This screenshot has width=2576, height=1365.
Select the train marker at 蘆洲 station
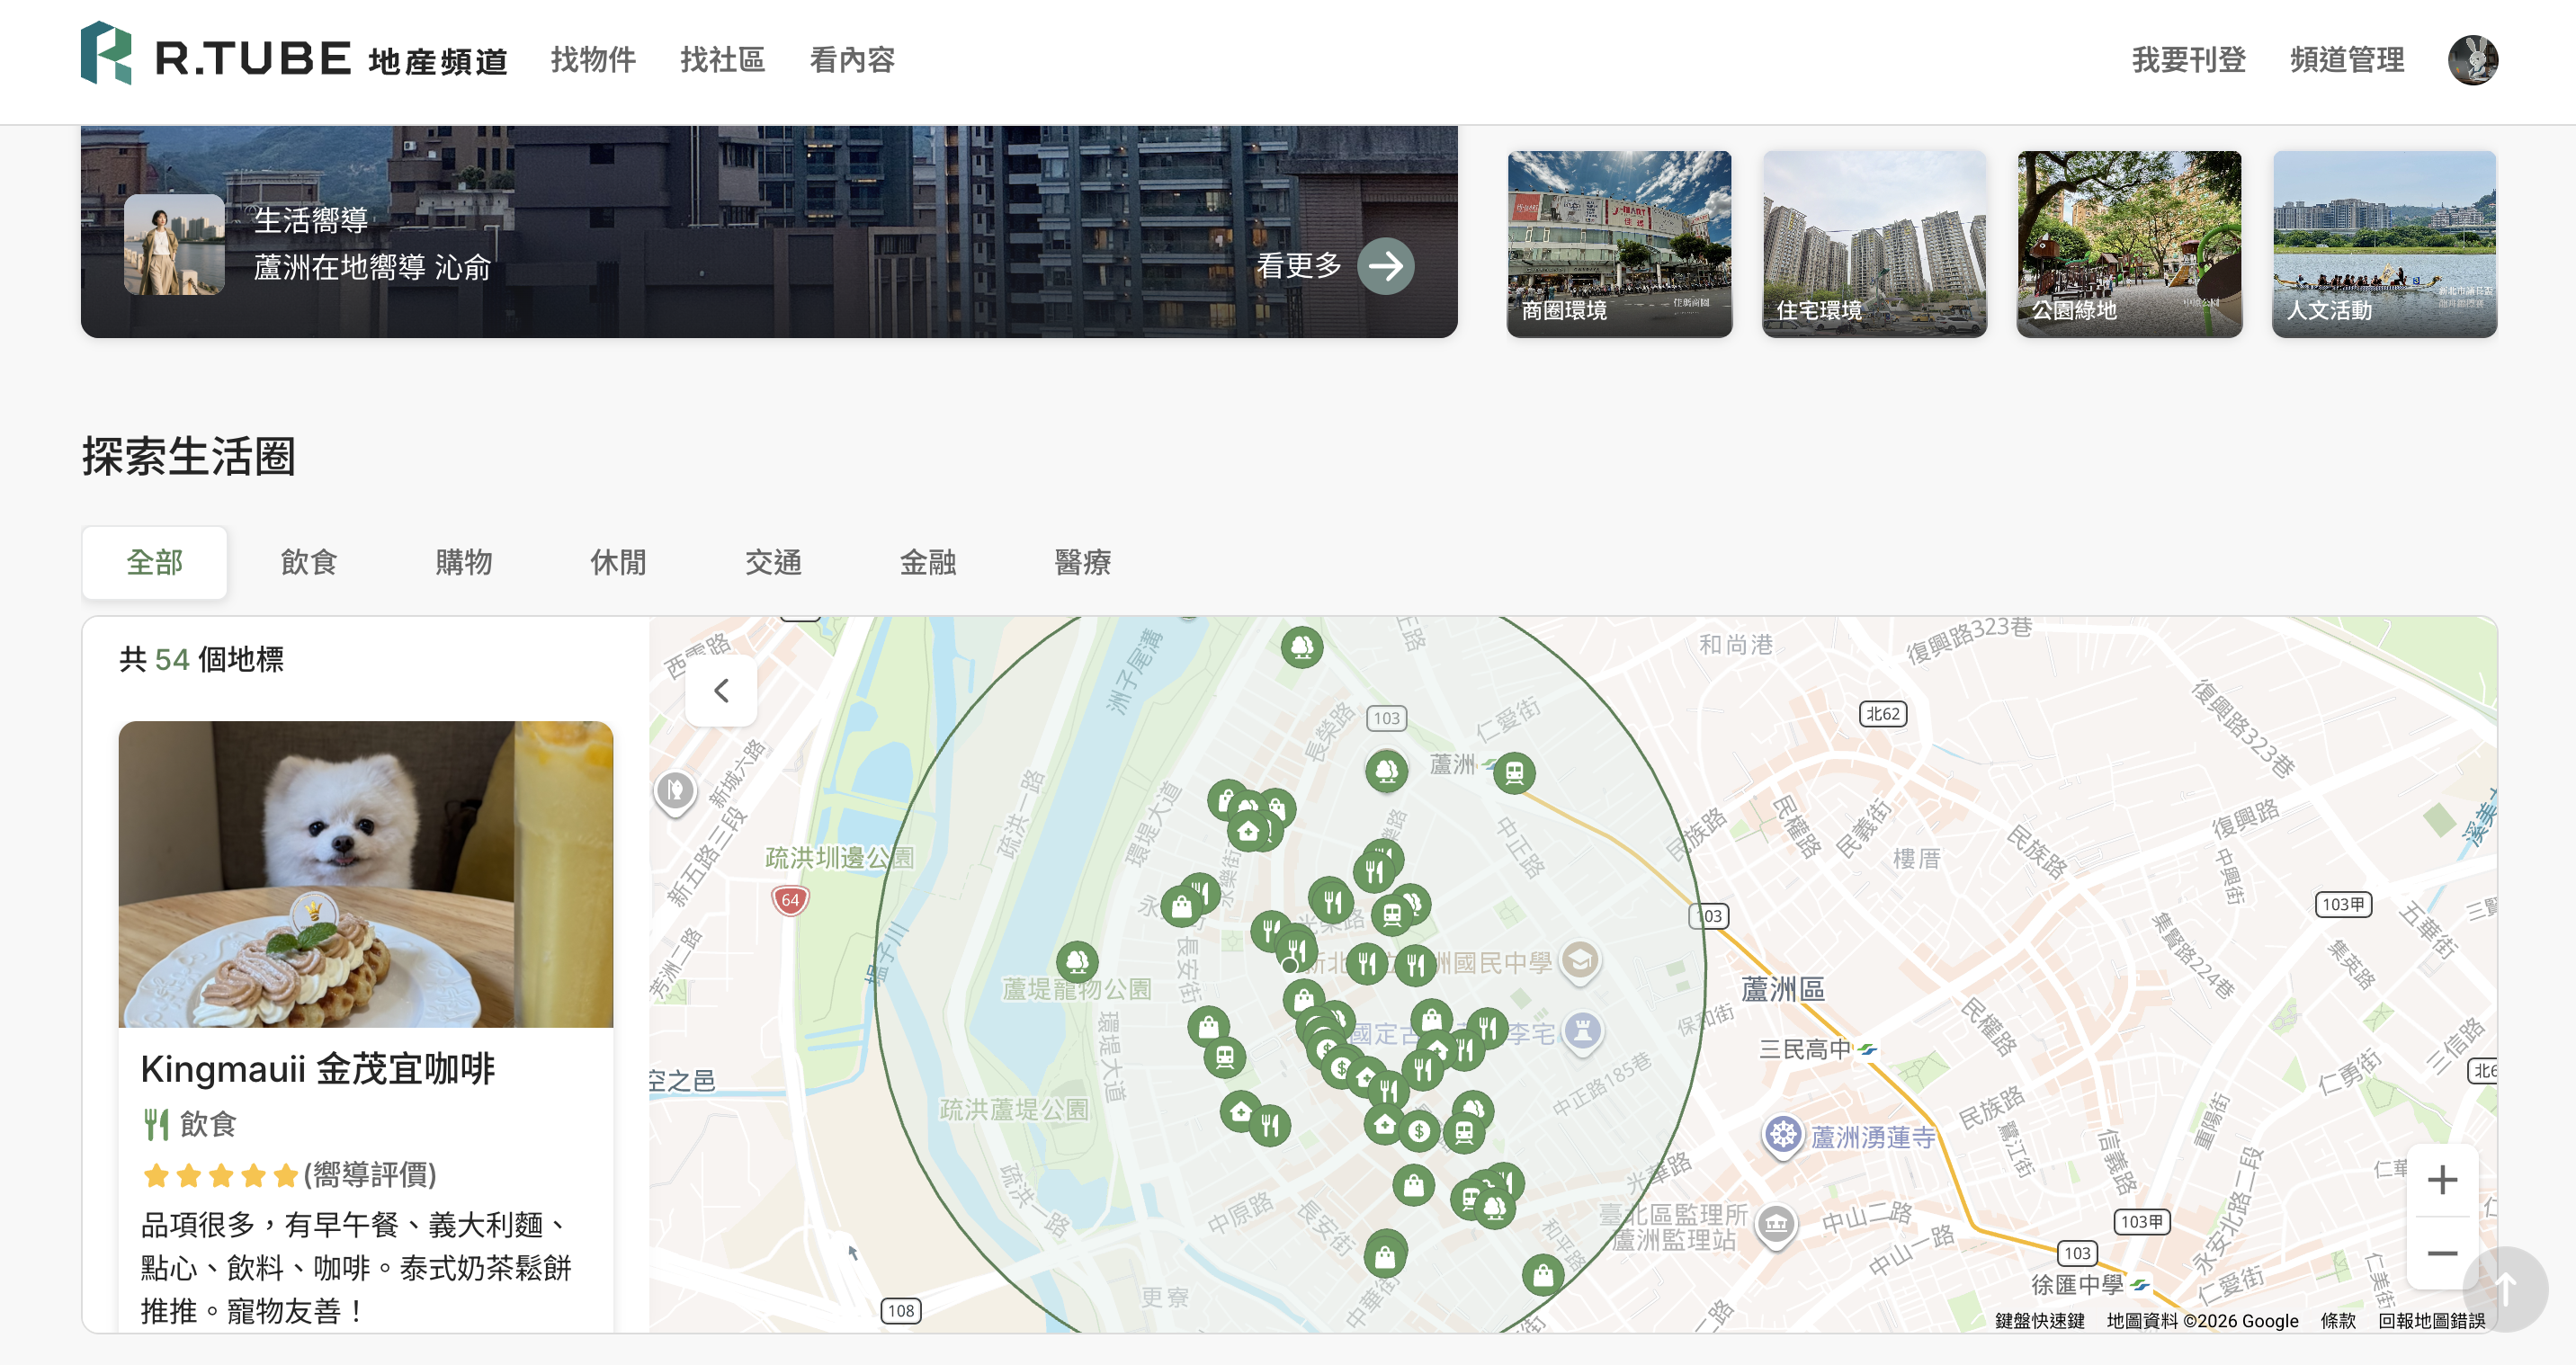point(1514,773)
